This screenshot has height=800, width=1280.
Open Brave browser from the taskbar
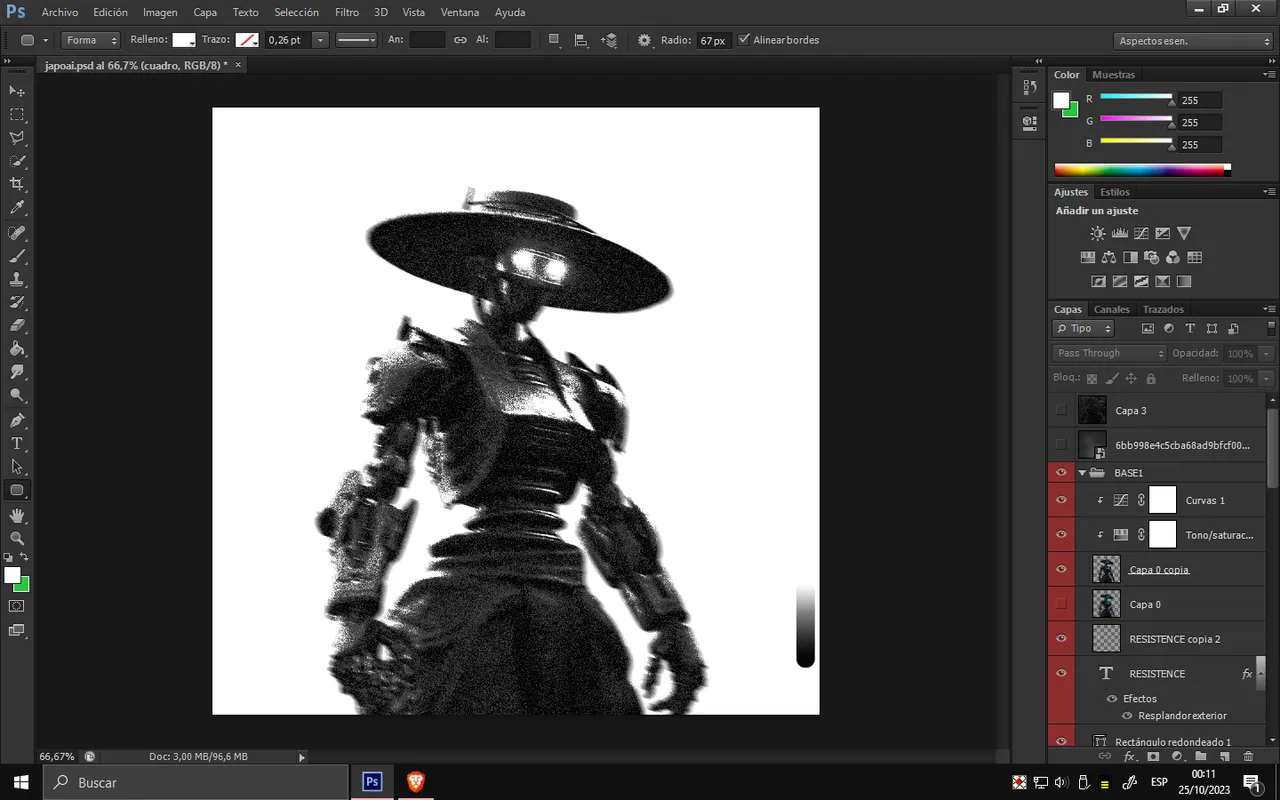click(x=415, y=782)
